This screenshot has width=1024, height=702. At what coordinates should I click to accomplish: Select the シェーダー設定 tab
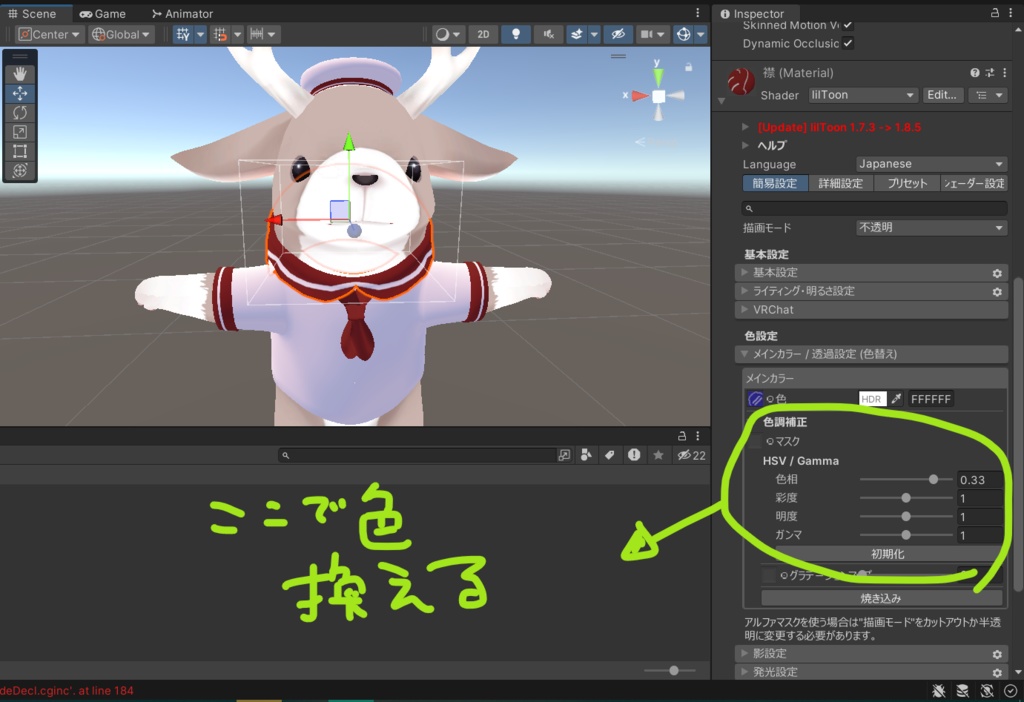point(974,183)
